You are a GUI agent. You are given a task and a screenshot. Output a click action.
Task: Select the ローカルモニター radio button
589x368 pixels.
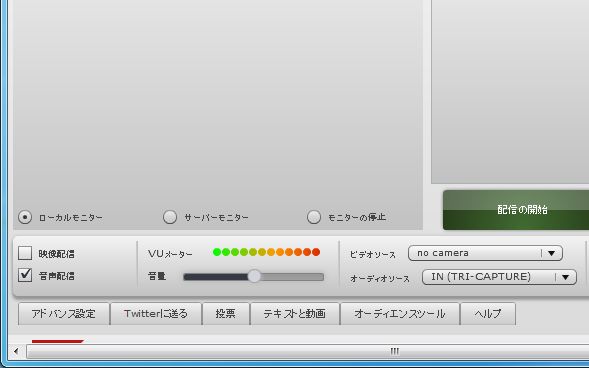click(x=25, y=217)
